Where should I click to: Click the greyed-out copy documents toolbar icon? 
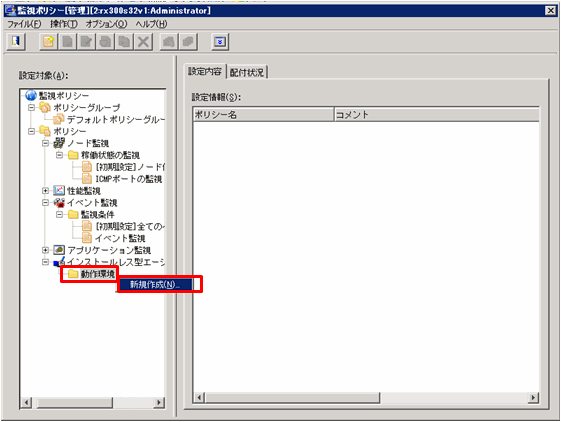[x=124, y=42]
